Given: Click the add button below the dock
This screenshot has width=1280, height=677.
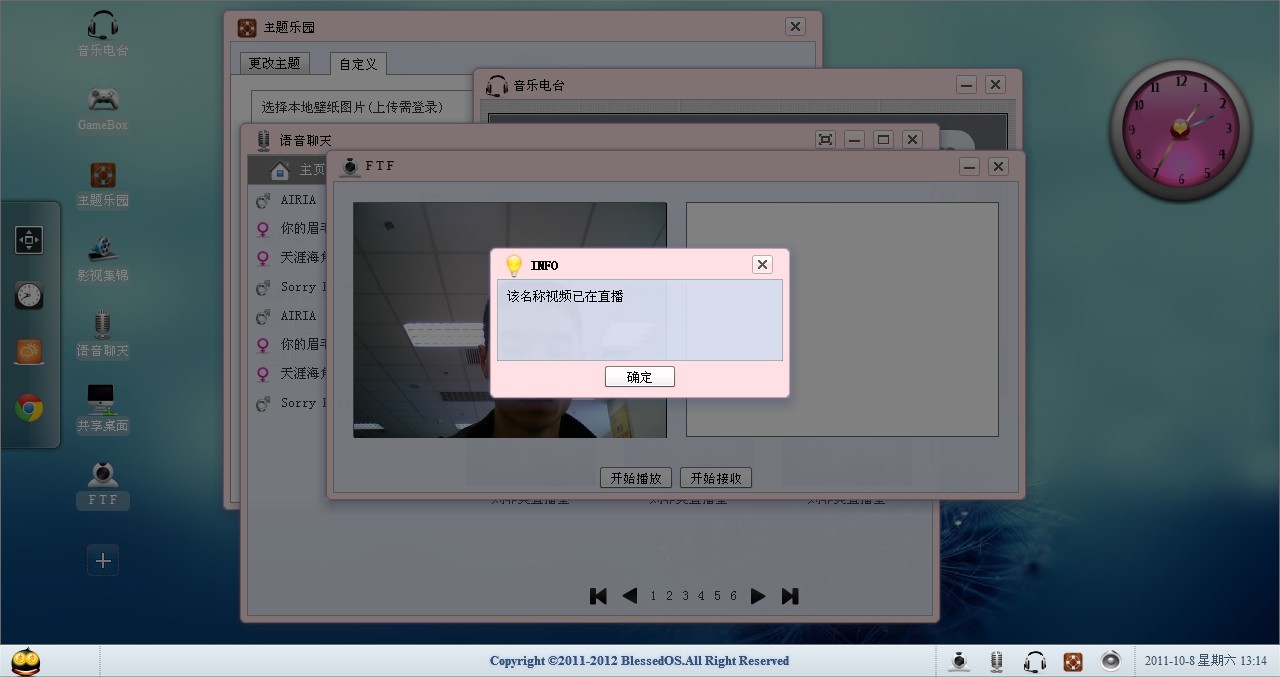Looking at the screenshot, I should click(x=102, y=560).
